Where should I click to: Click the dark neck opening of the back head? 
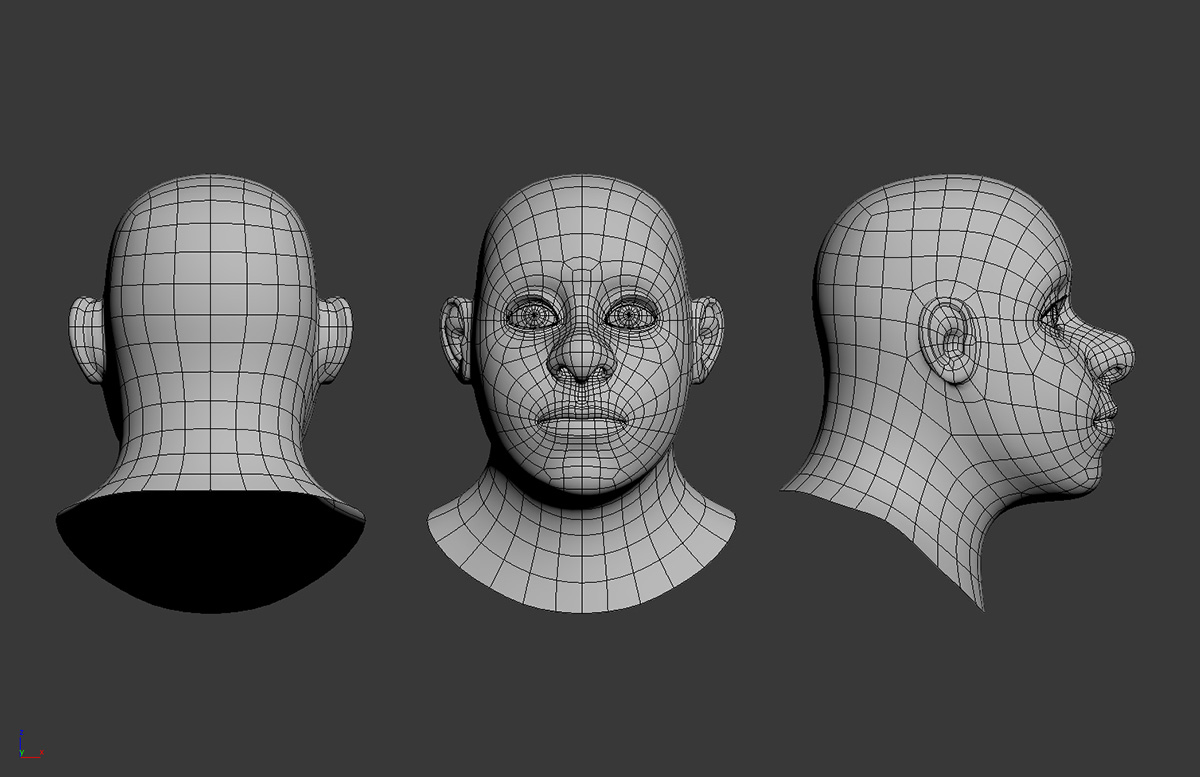pos(207,545)
